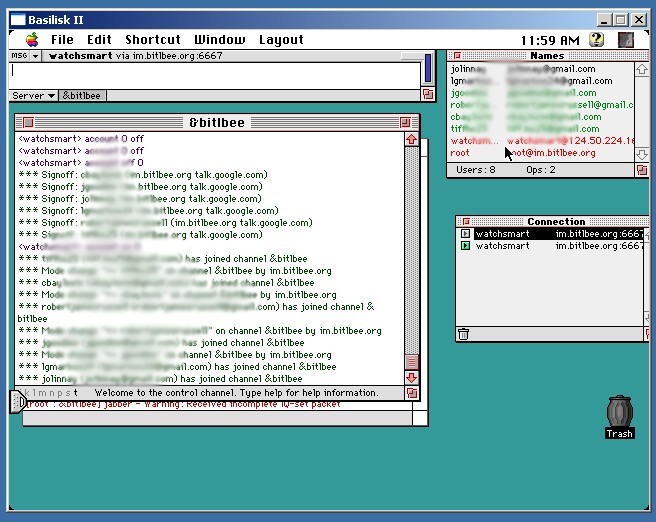Click the trash icon in Connection window
The width and height of the screenshot is (656, 522).
click(463, 334)
